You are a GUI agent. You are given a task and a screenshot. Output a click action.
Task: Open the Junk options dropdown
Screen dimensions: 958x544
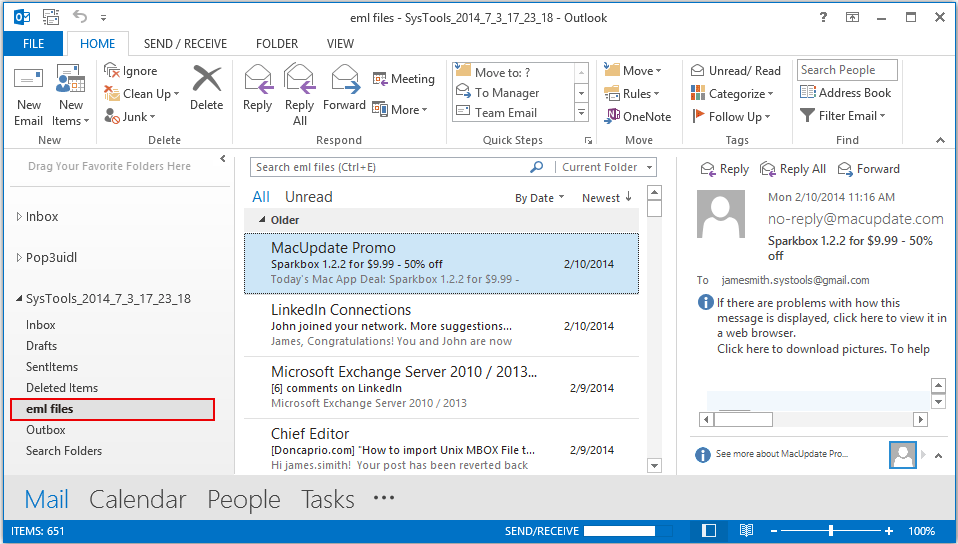coord(130,116)
